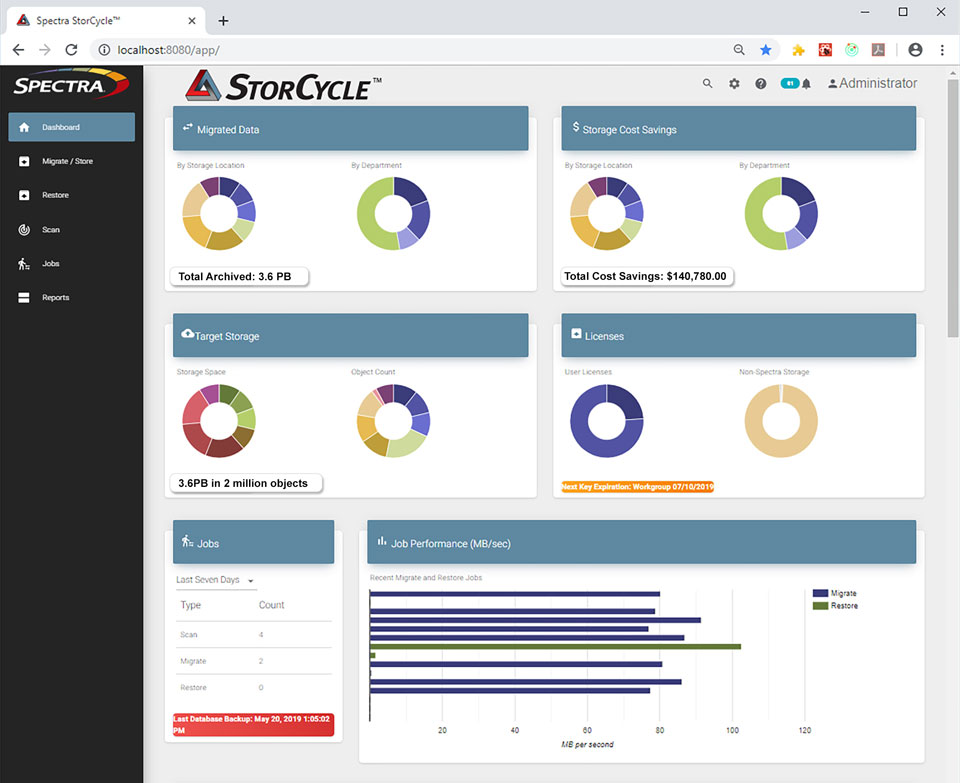Viewport: 960px width, 783px height.
Task: Select the Spectra StorCycle browser tab
Action: pos(105,21)
